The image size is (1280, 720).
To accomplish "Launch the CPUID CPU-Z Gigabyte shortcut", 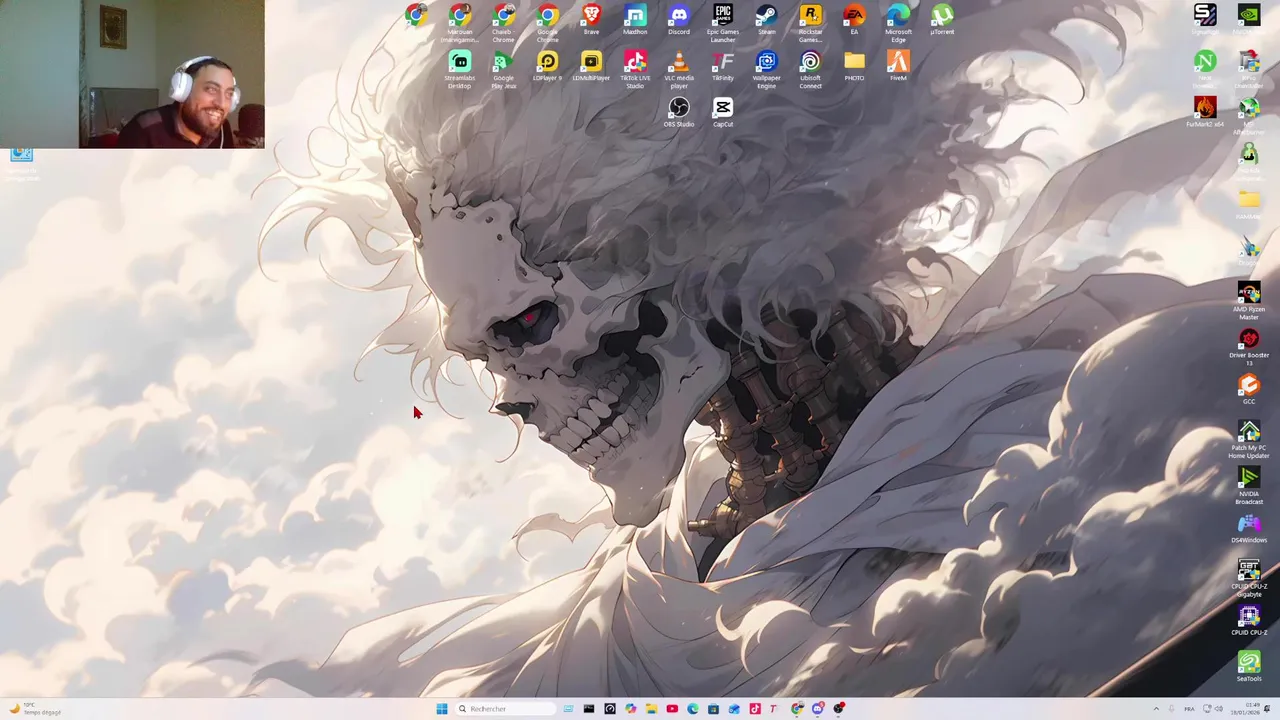I will (1249, 579).
